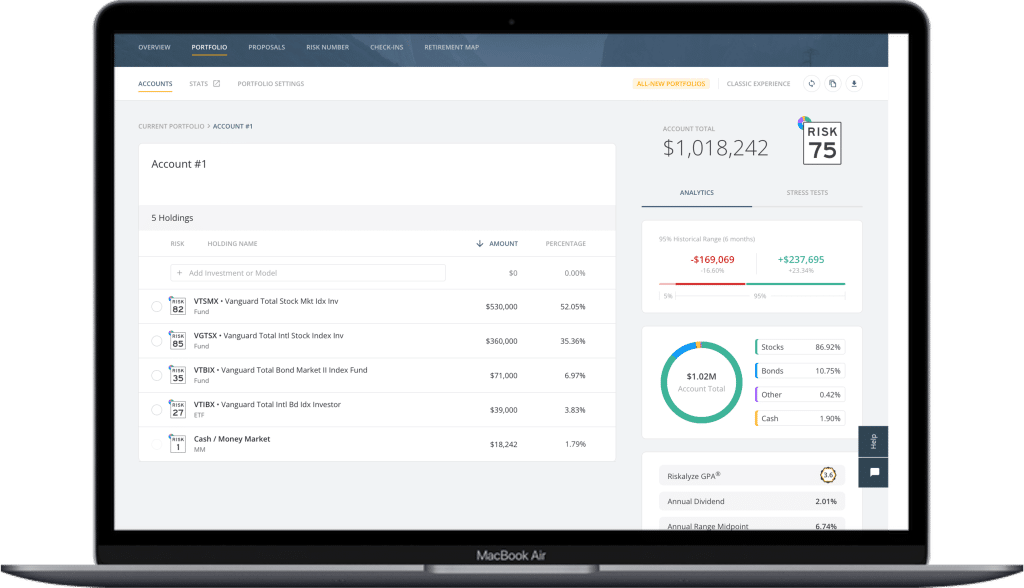Click the Classic Experience link

click(758, 84)
